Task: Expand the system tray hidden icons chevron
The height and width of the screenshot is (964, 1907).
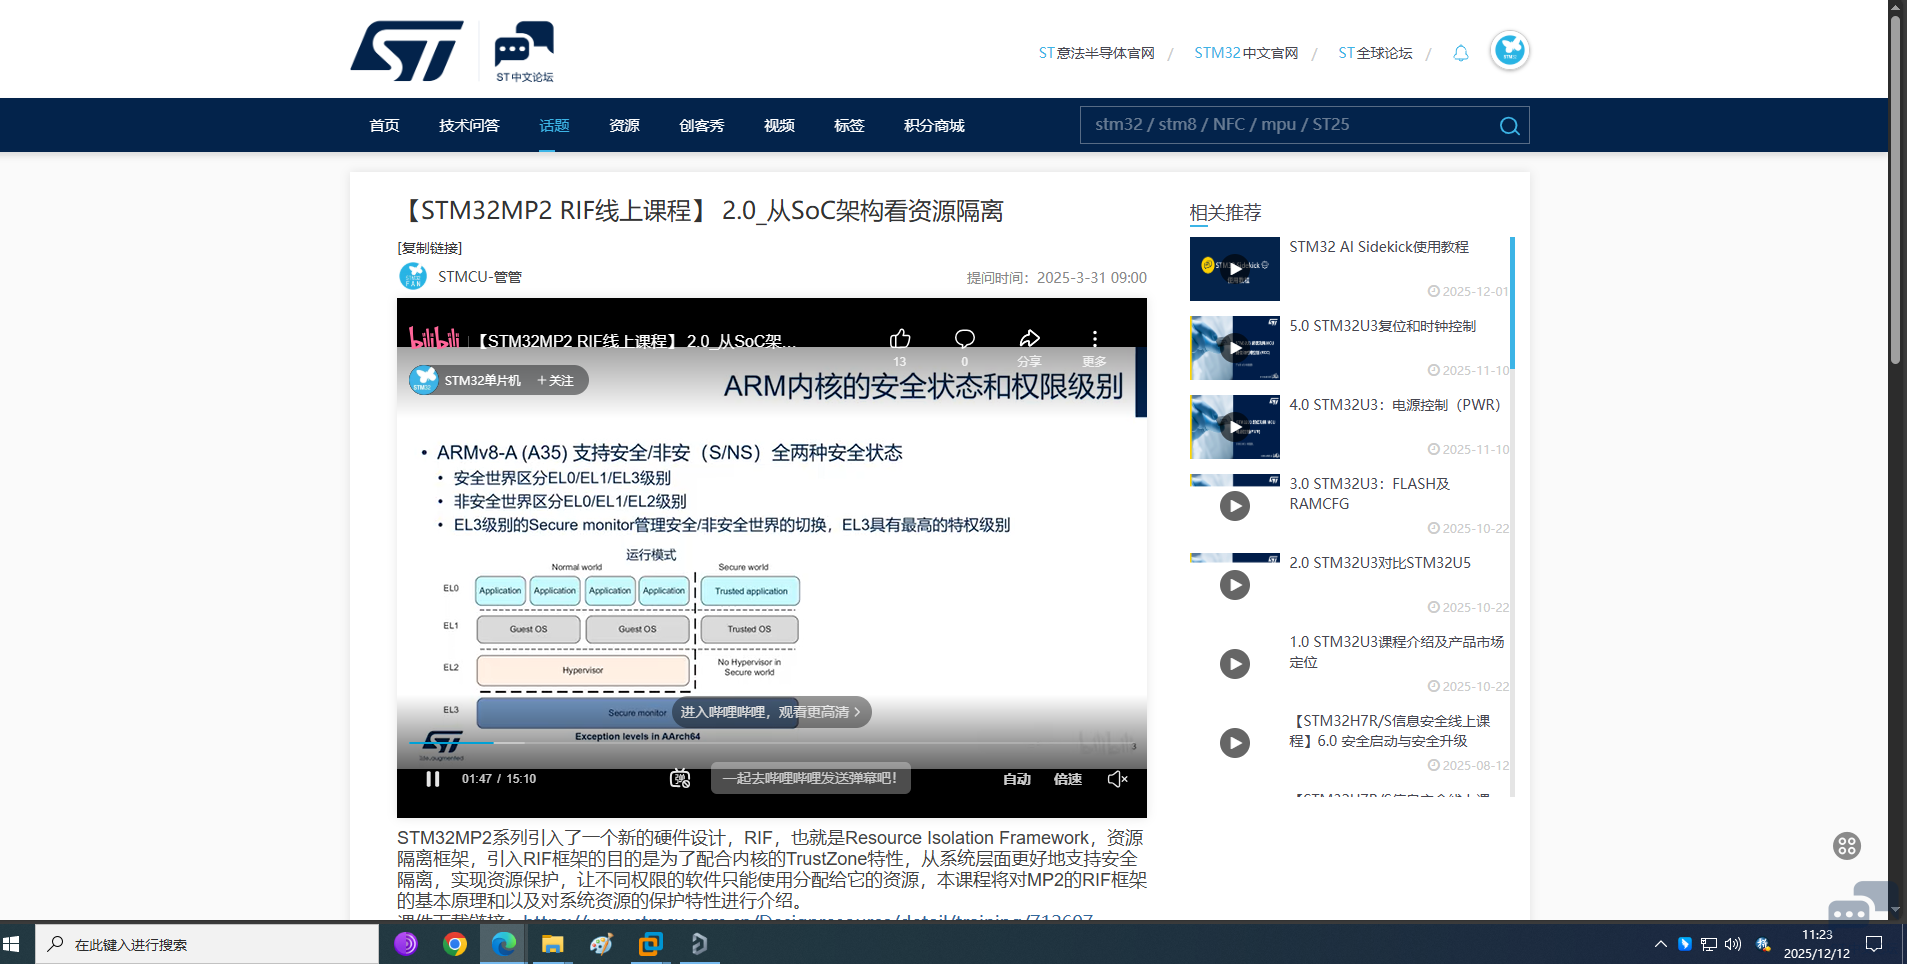Action: tap(1661, 944)
